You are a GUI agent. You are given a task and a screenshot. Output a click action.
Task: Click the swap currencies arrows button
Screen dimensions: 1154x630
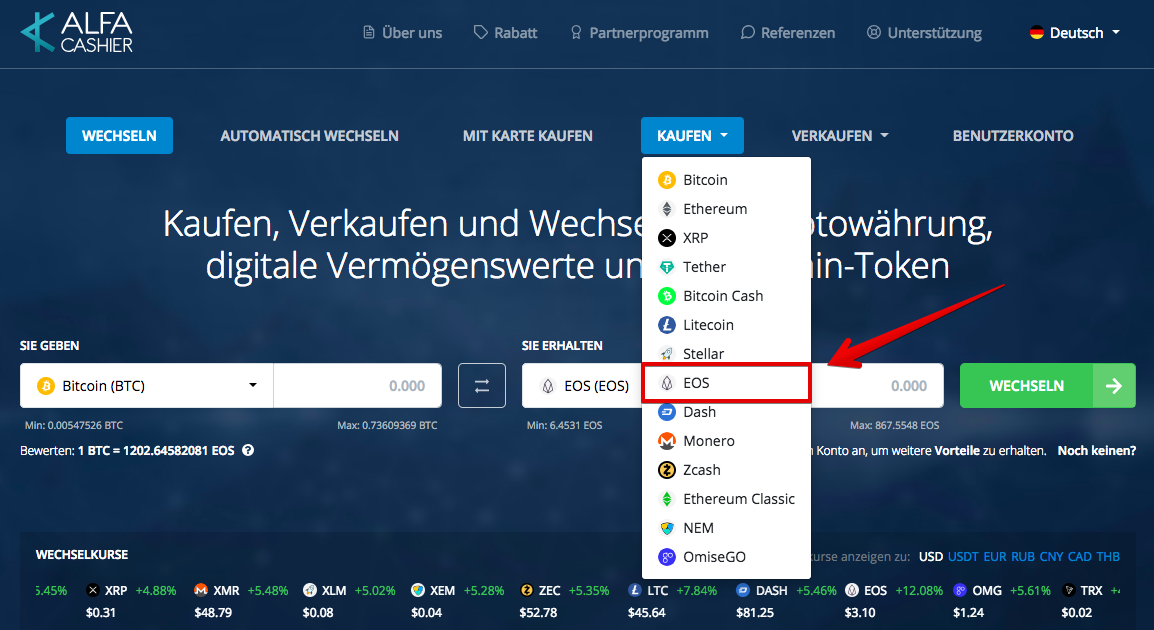[482, 386]
